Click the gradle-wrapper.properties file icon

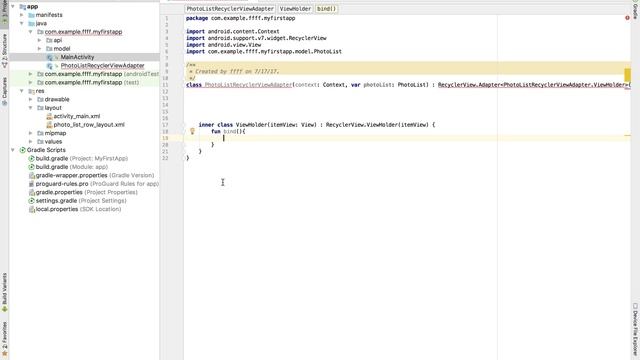coord(31,176)
